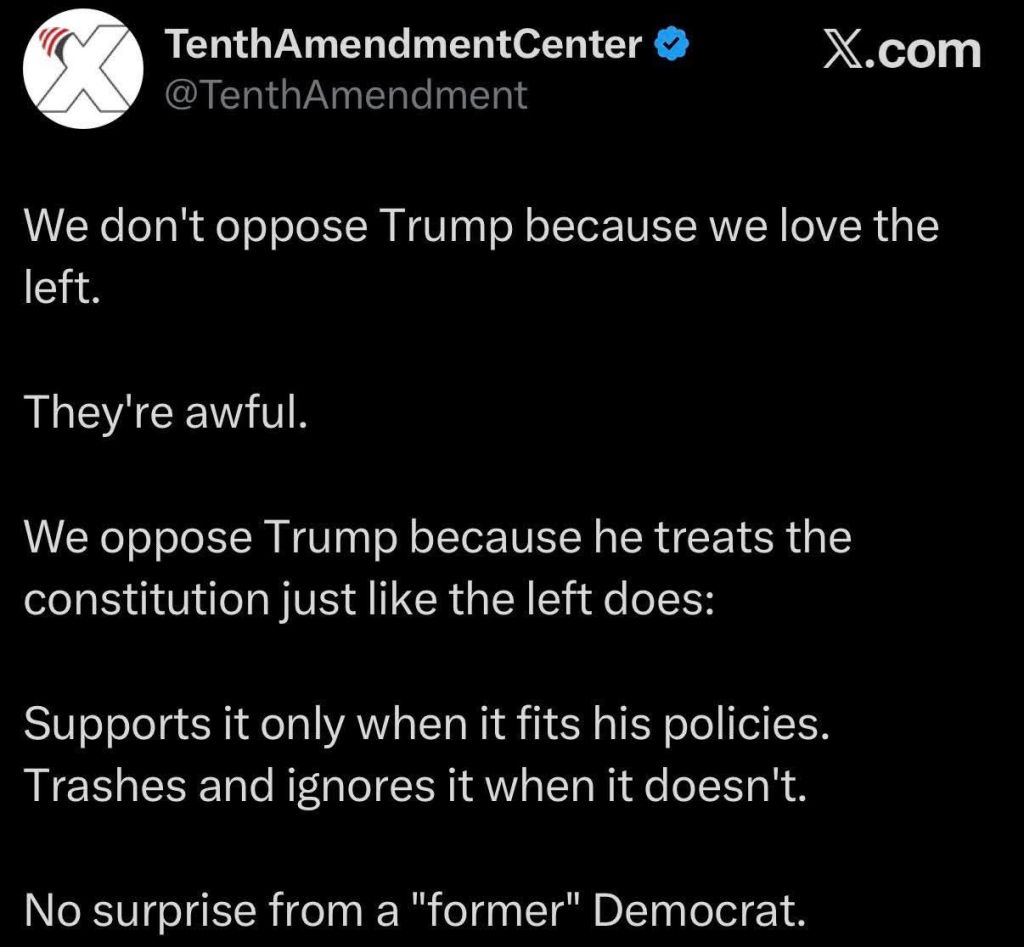This screenshot has height=947, width=1024.
Task: Open the TenthAmendmentCenter display name link
Action: pyautogui.click(x=403, y=44)
